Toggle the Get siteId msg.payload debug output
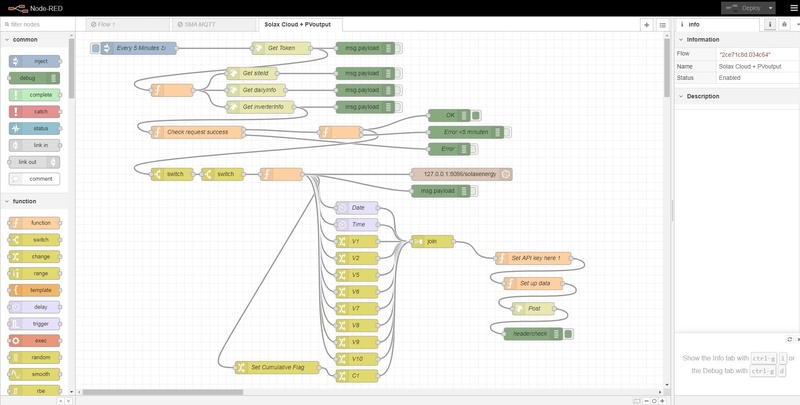Viewport: 800px width, 405px height. pos(398,73)
